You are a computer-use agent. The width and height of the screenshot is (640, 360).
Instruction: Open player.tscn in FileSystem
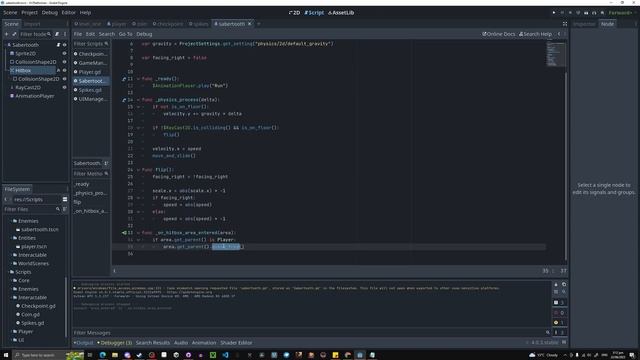click(x=34, y=247)
